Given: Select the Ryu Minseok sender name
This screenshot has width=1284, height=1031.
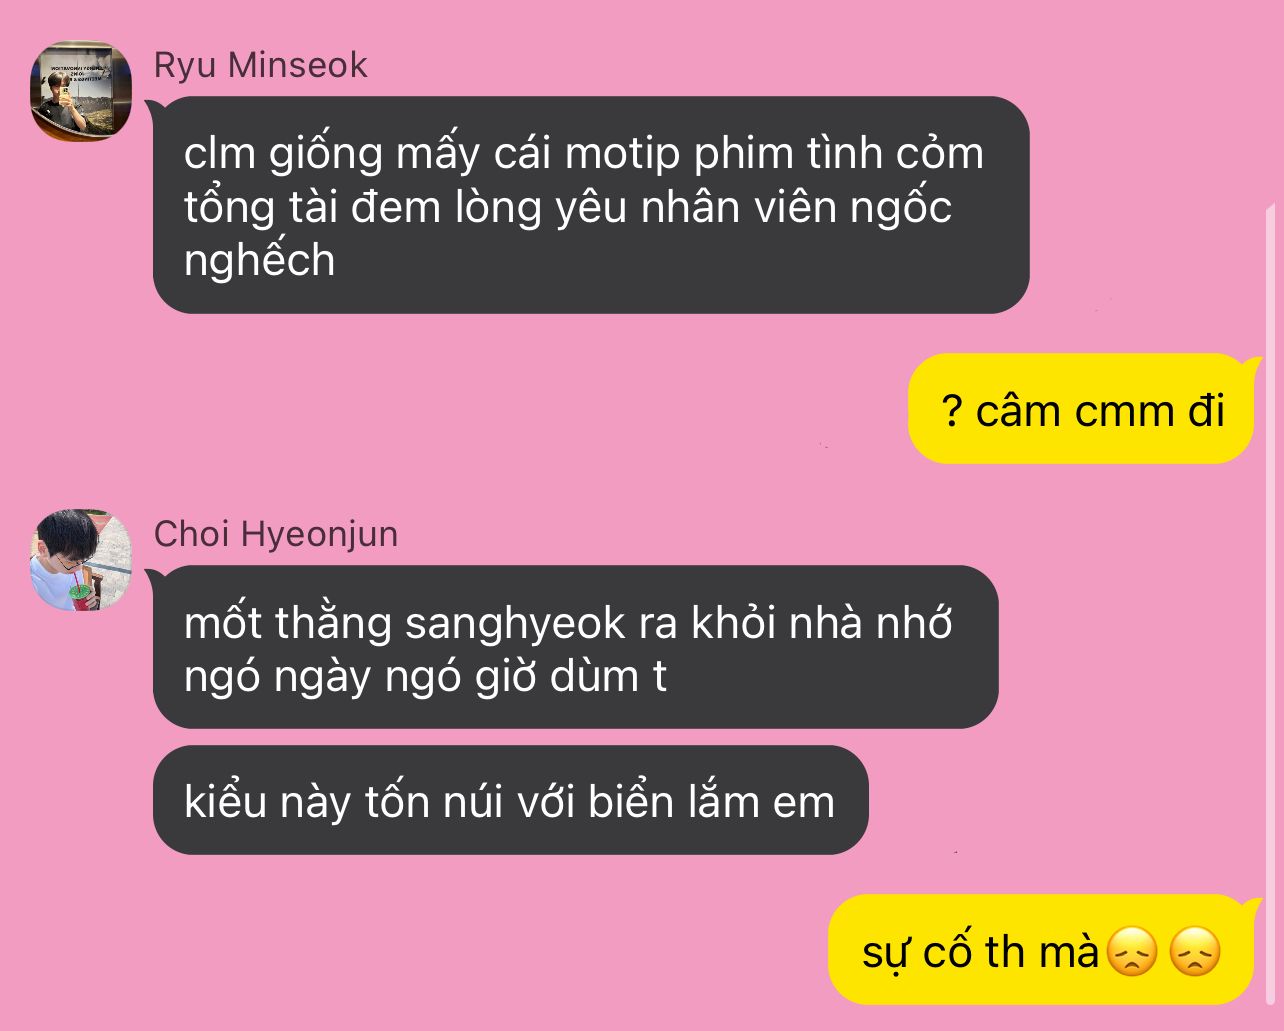Looking at the screenshot, I should [x=261, y=65].
